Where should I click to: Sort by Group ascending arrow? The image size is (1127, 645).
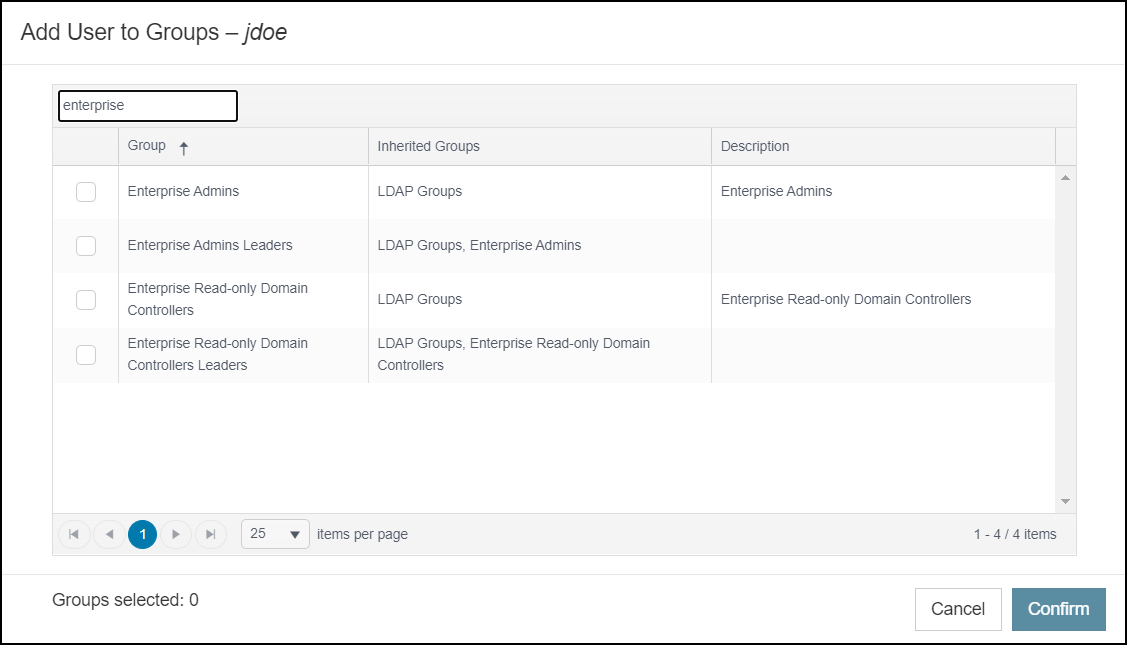(184, 148)
